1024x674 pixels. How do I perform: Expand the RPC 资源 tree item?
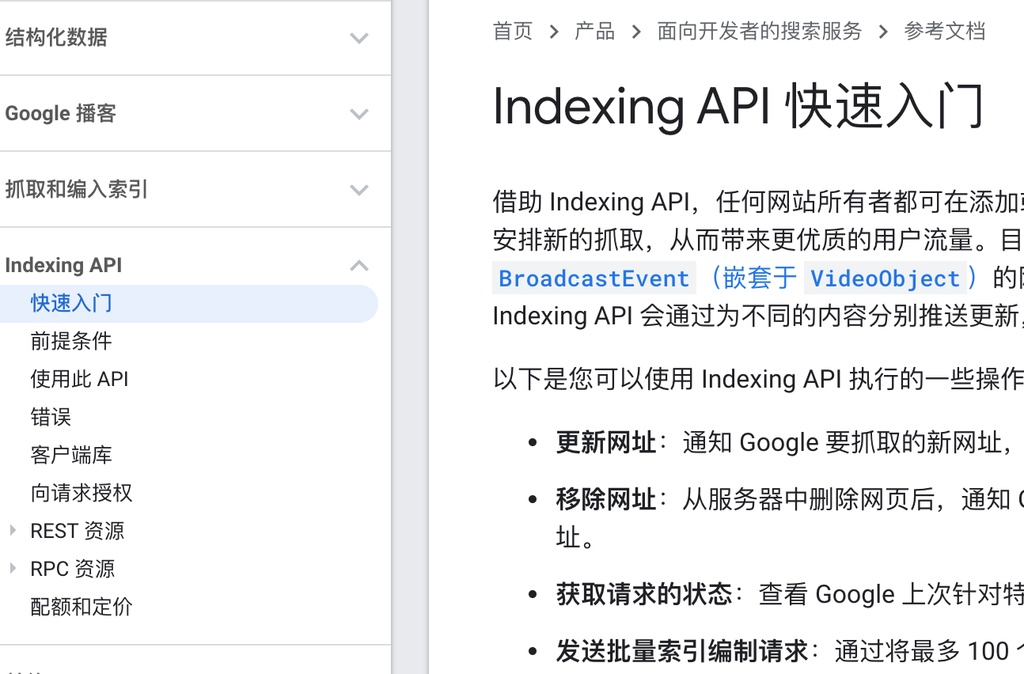tap(12, 568)
